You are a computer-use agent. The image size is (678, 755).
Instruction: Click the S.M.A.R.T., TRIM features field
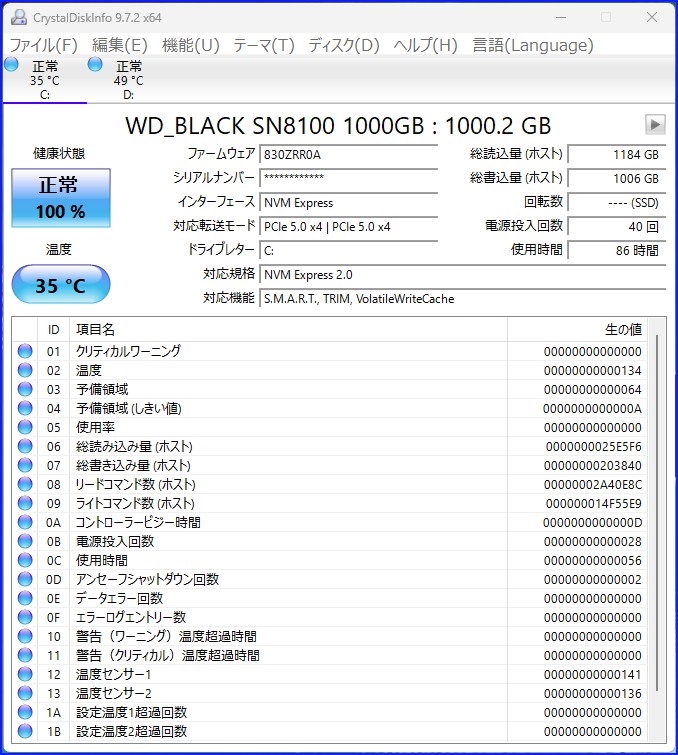coord(462,299)
